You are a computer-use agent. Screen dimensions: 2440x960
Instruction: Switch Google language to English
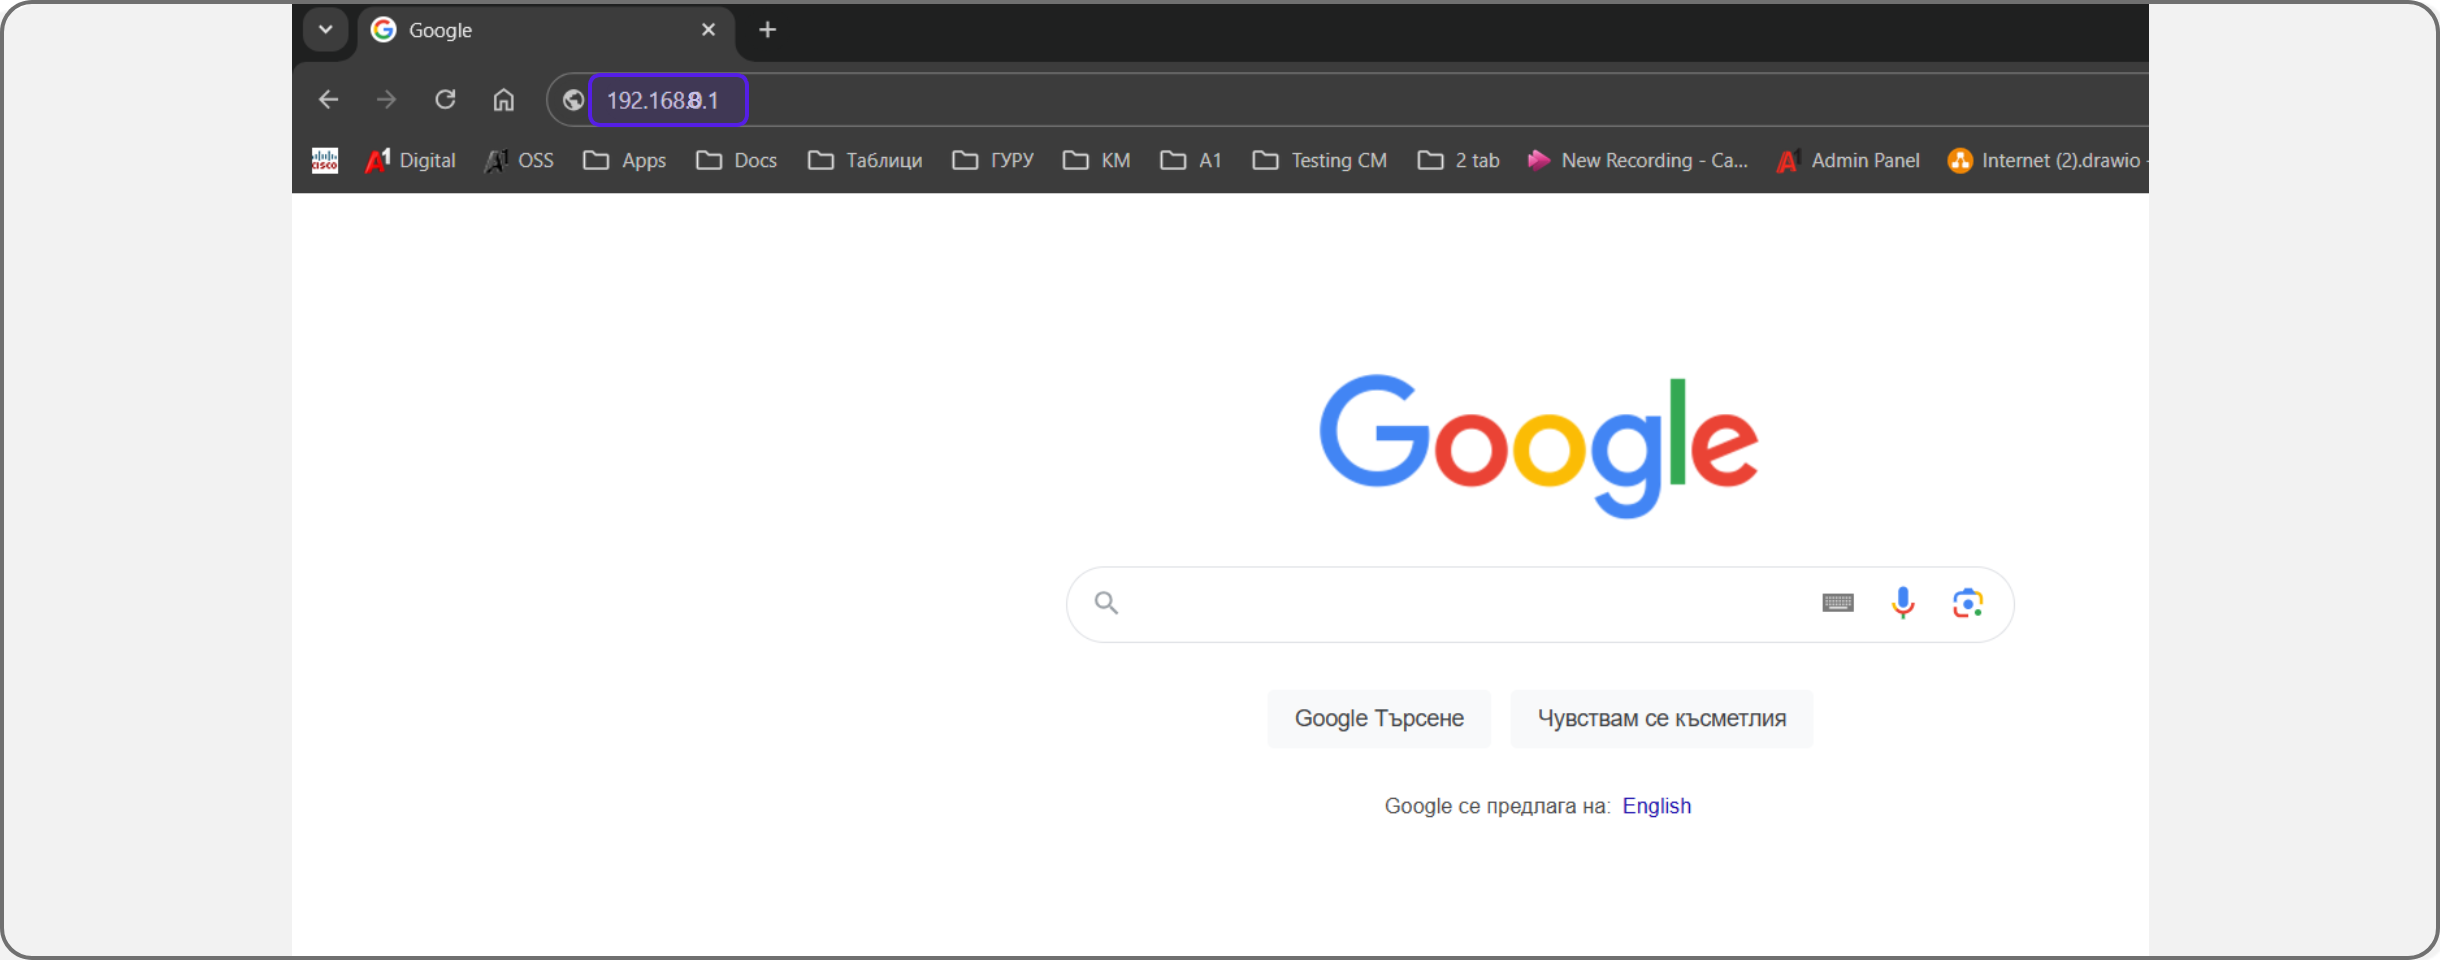click(1656, 806)
